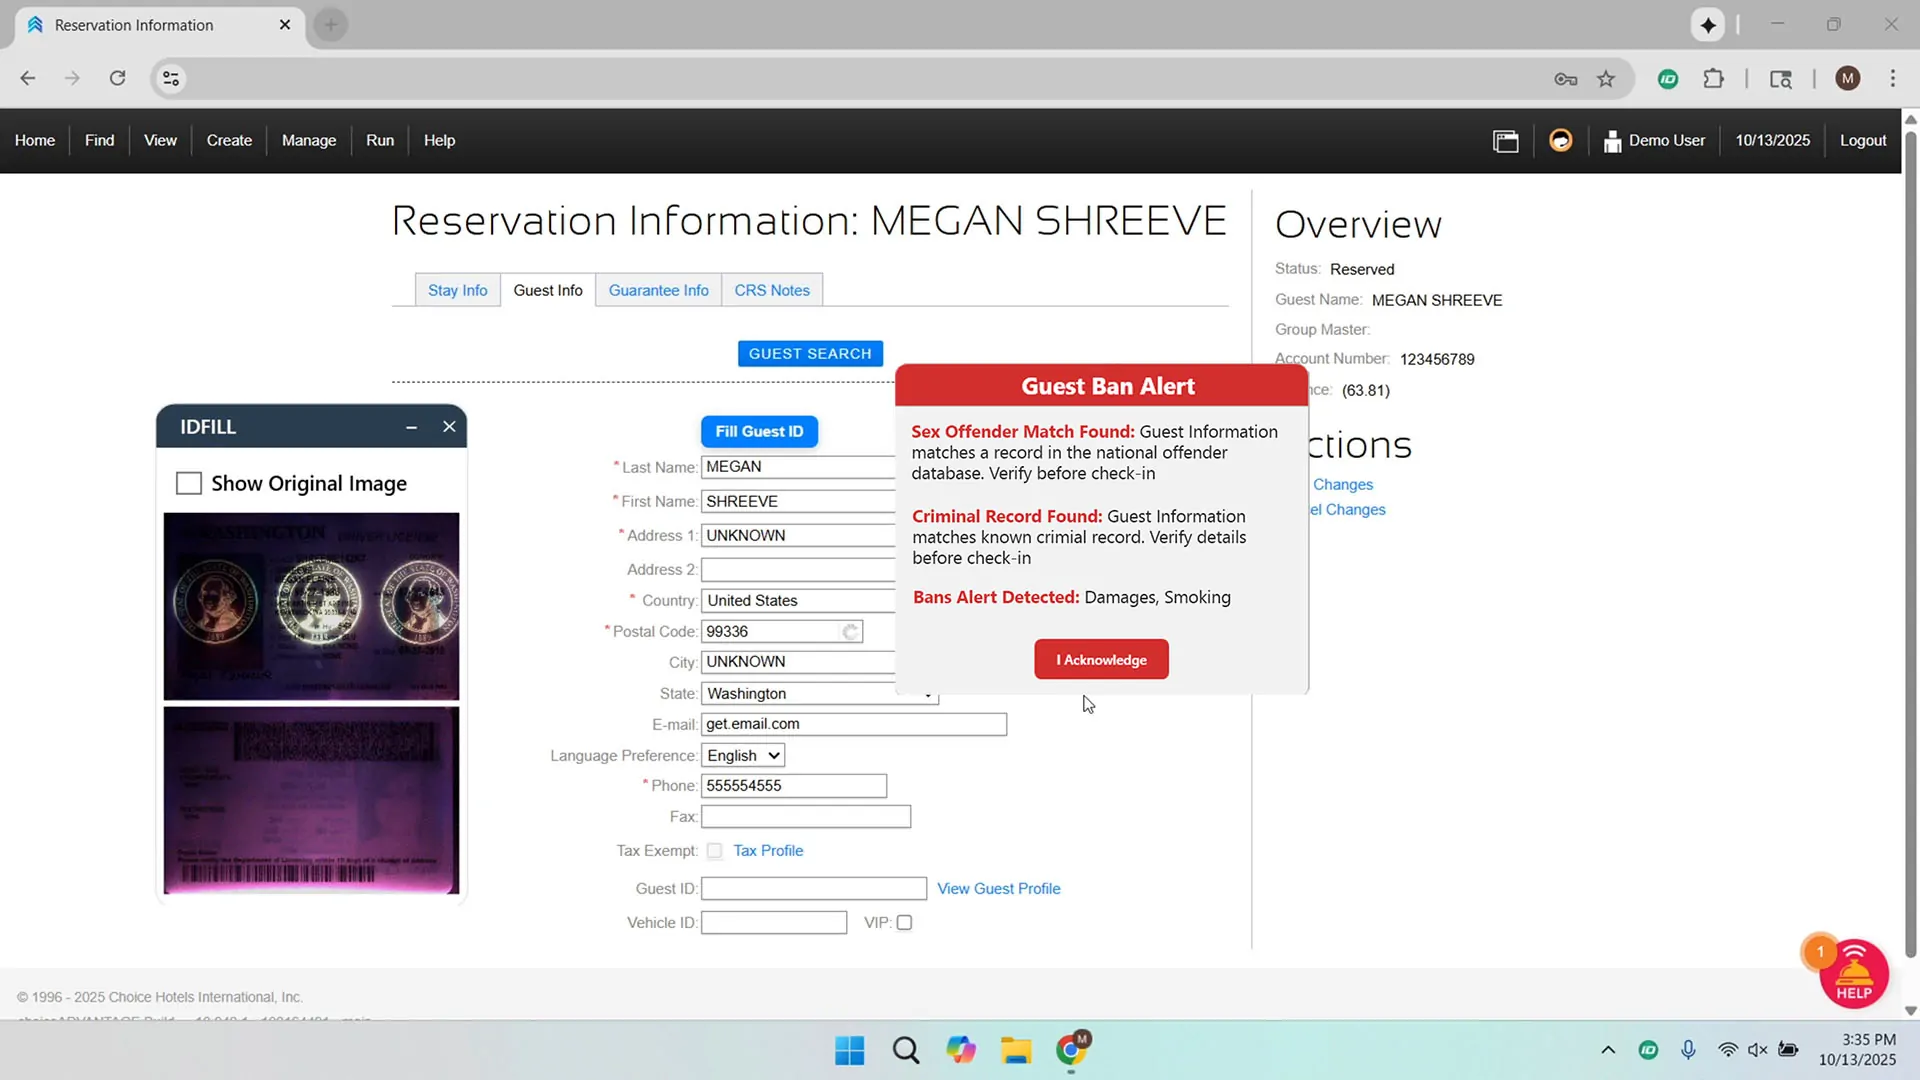Viewport: 1920px width, 1080px height.
Task: Click the password key icon in address bar
Action: pos(1565,79)
